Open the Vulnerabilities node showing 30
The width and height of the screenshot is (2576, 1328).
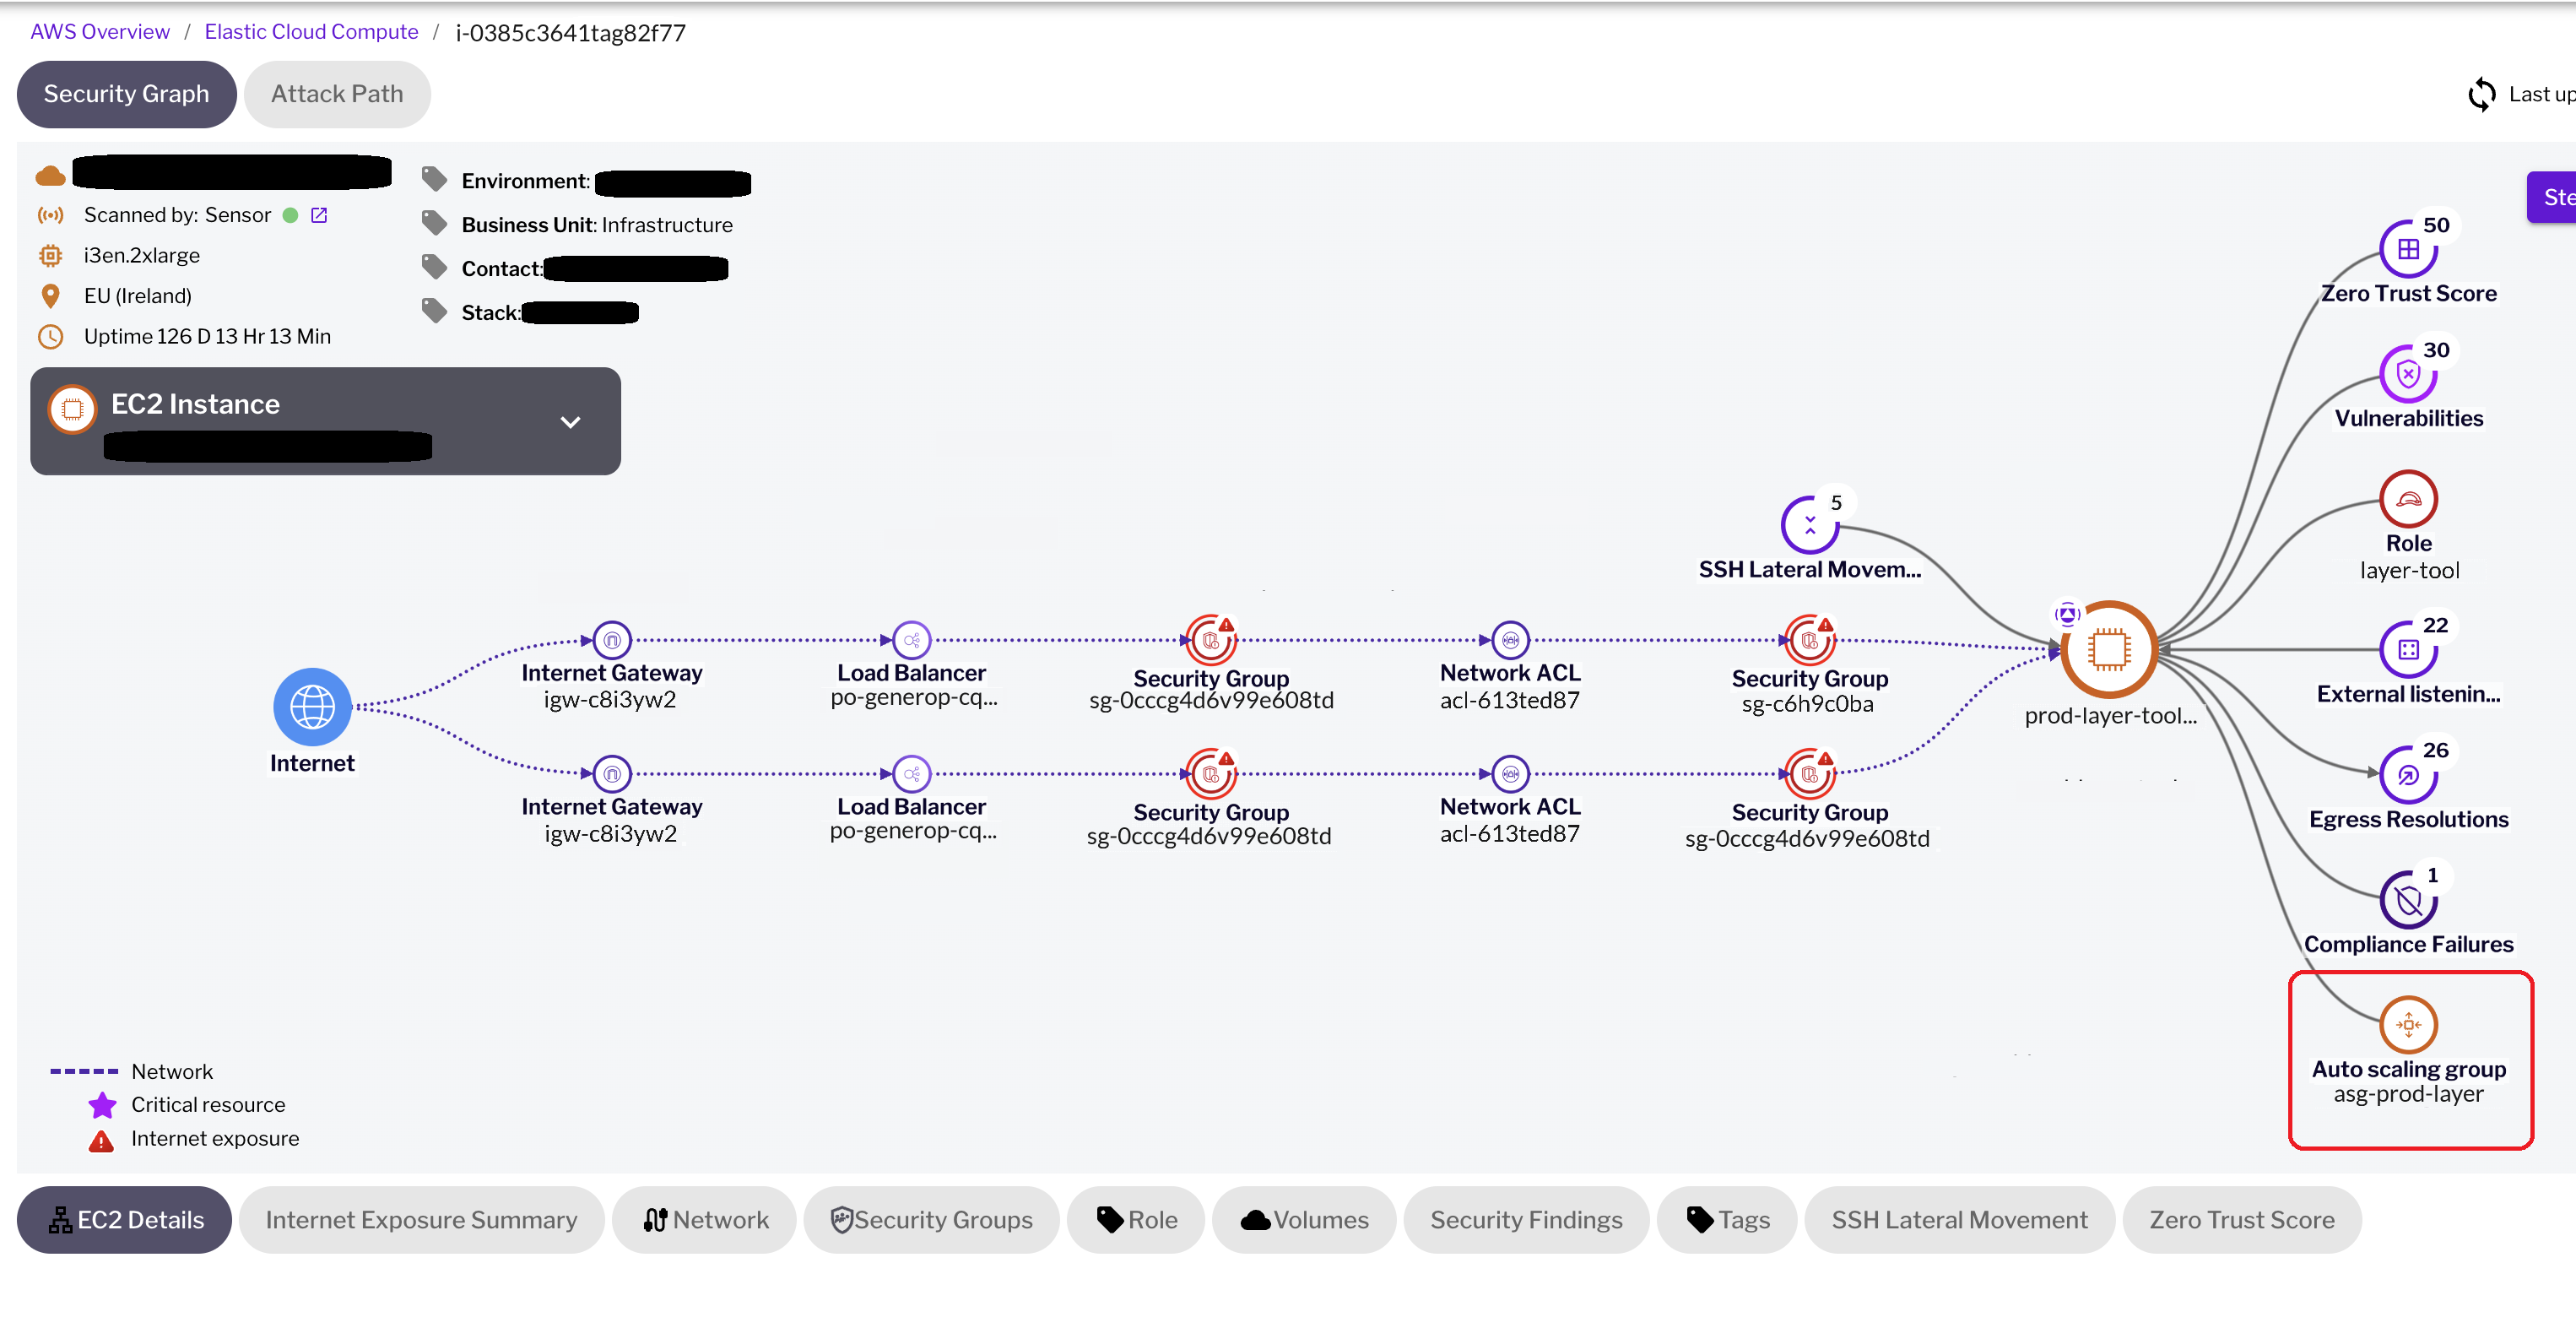tap(2408, 374)
